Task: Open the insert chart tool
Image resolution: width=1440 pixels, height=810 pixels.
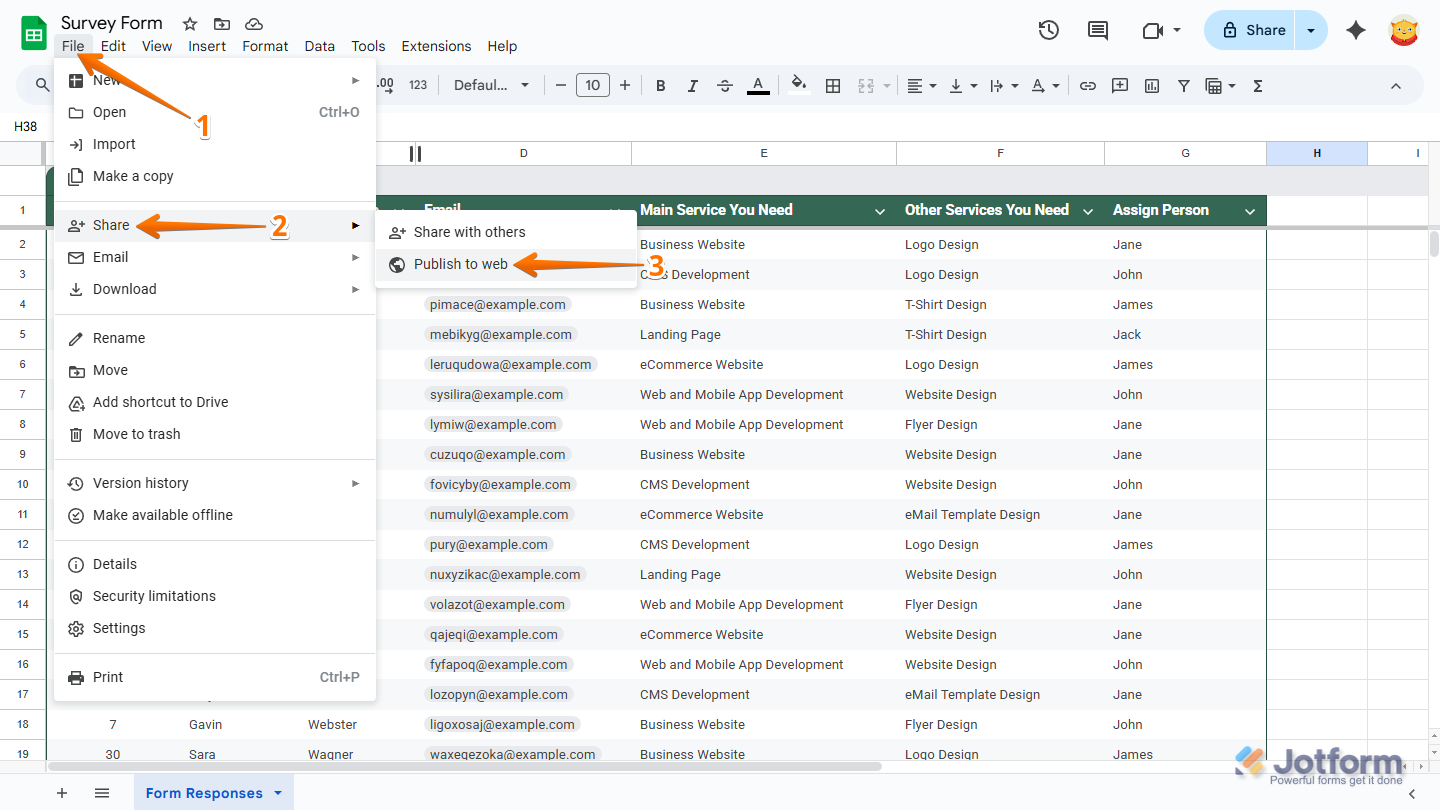Action: (x=1151, y=85)
